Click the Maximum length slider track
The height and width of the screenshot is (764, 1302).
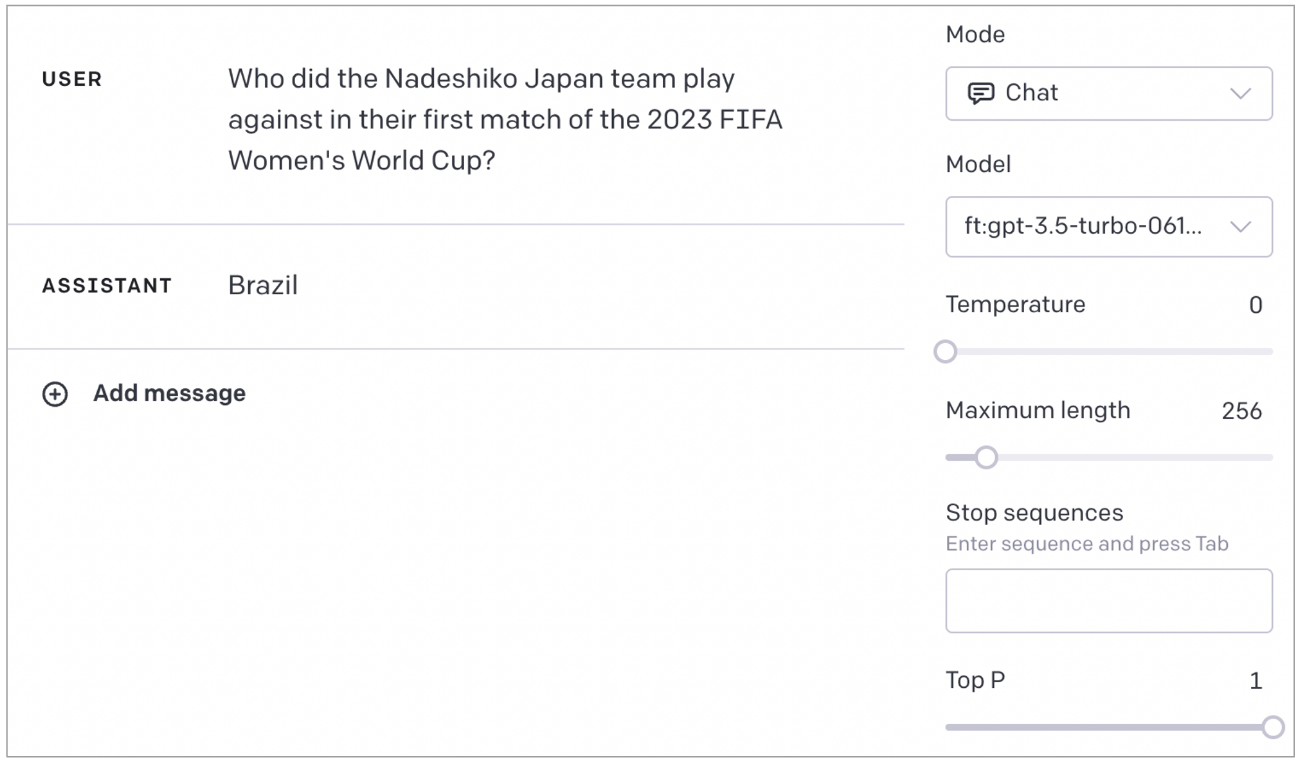tap(1109, 458)
